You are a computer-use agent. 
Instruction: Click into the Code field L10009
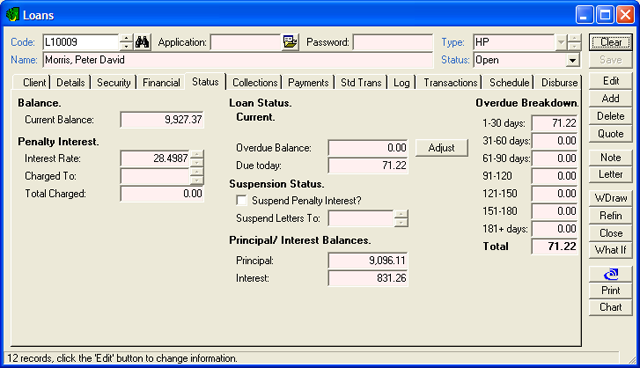81,42
